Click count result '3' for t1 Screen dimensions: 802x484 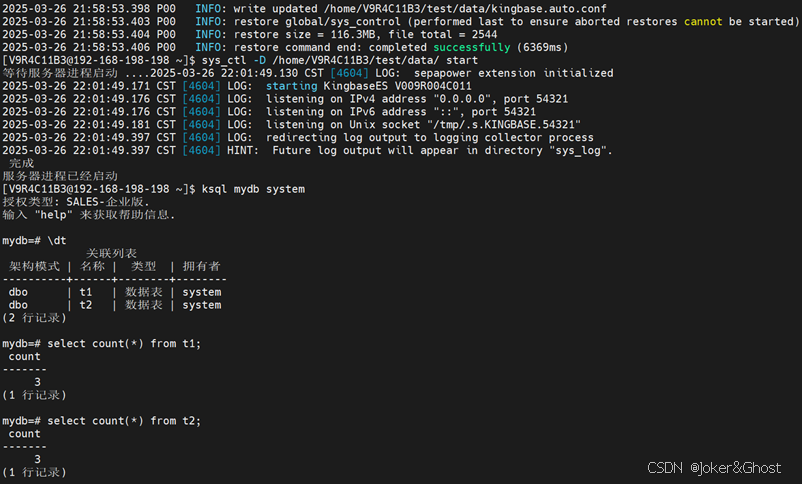coord(37,382)
